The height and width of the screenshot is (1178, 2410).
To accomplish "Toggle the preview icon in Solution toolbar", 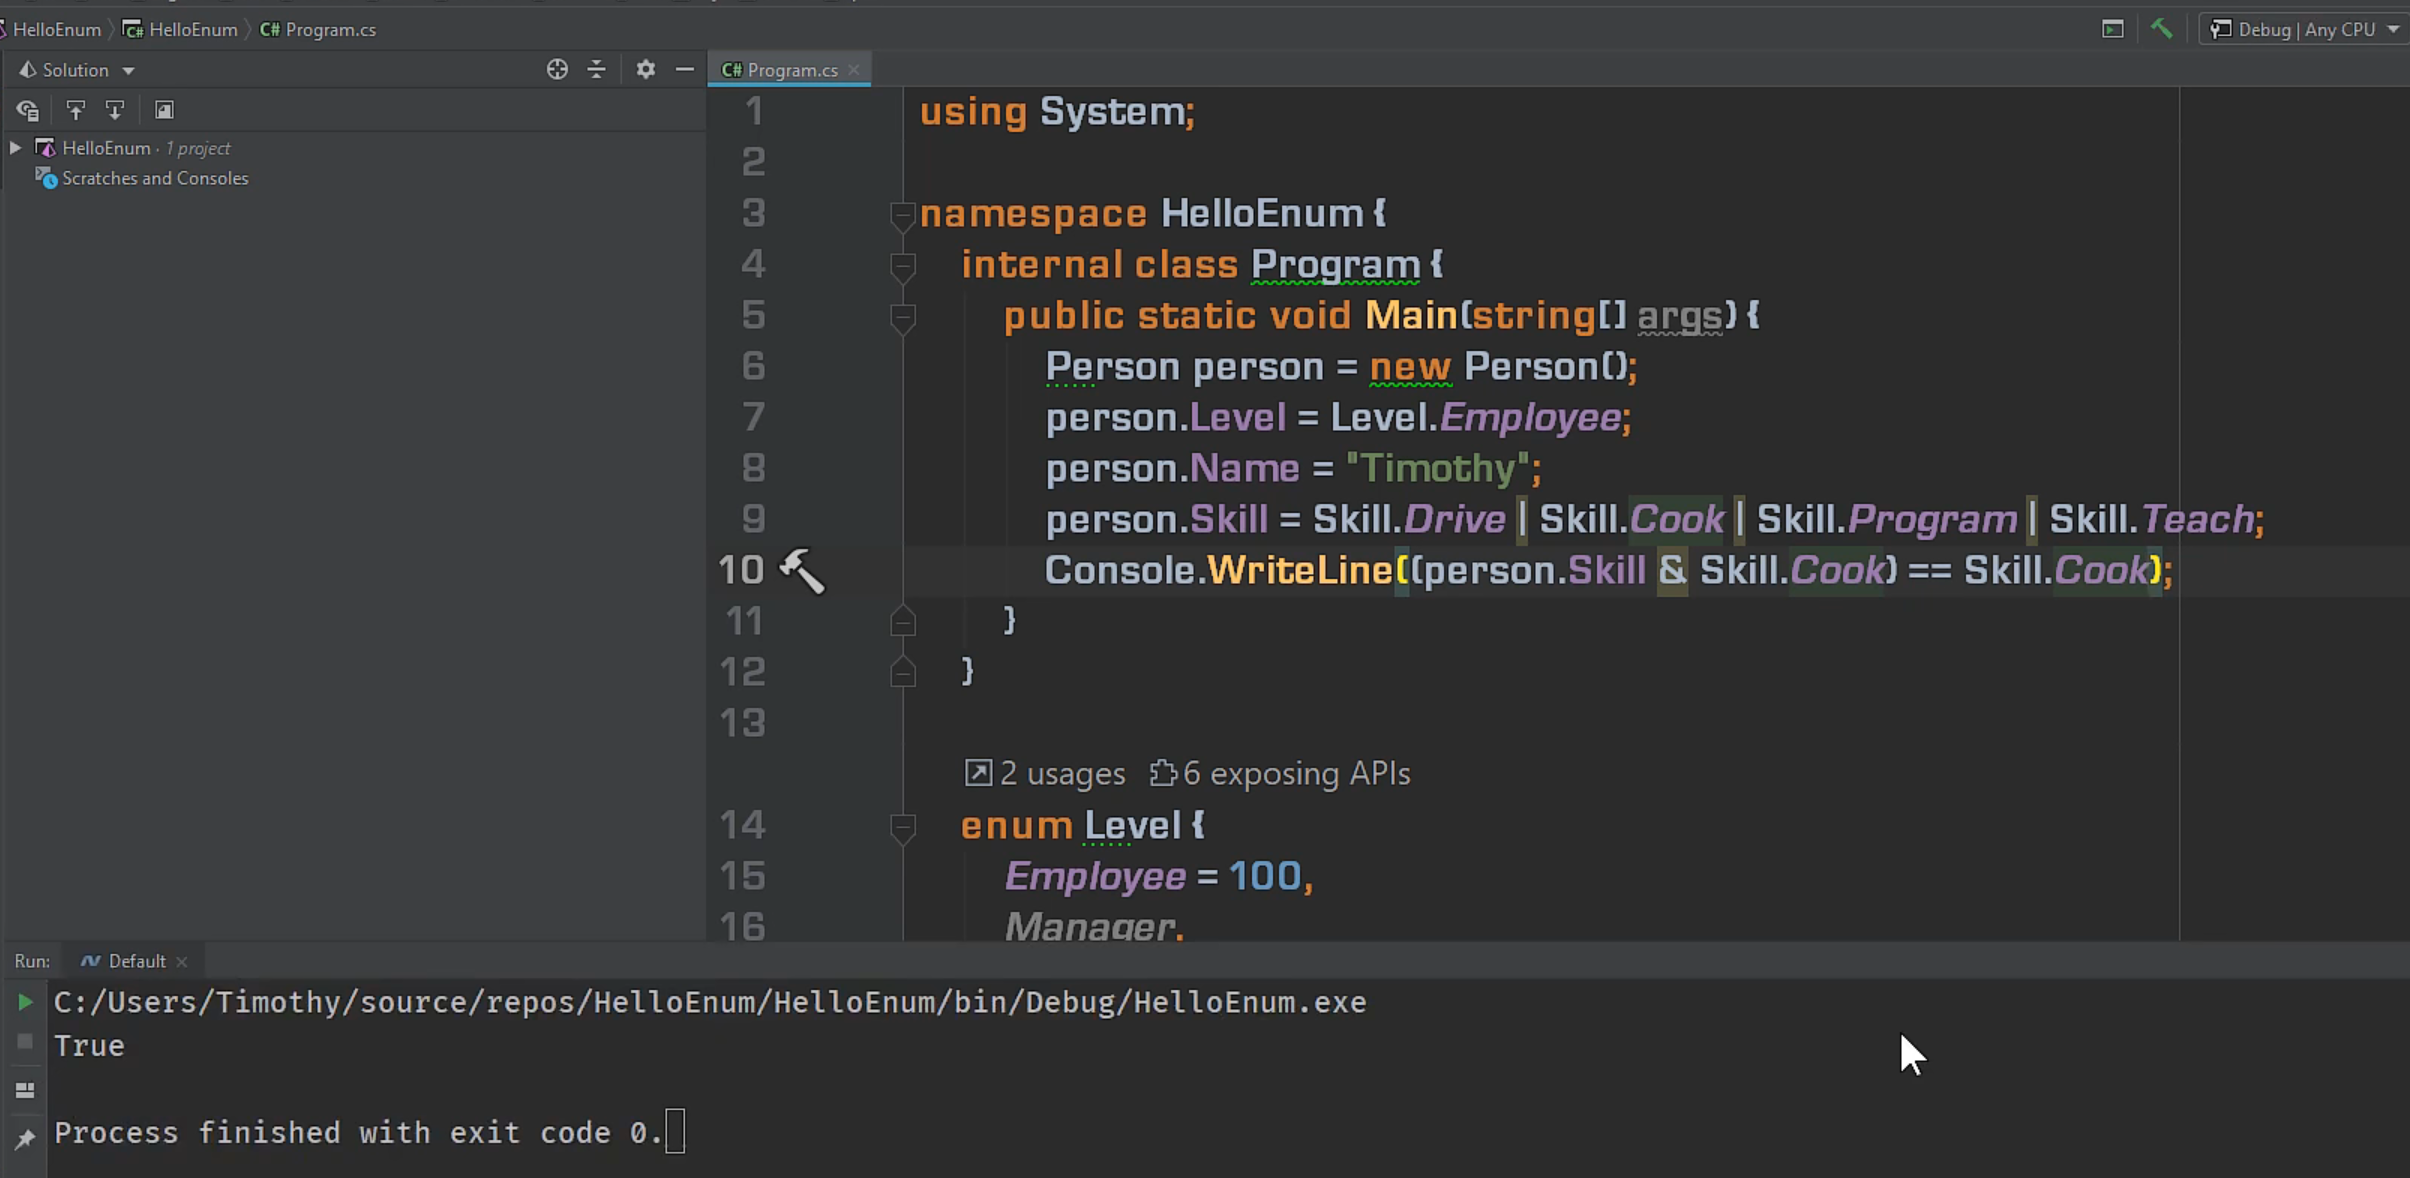I will [x=164, y=110].
